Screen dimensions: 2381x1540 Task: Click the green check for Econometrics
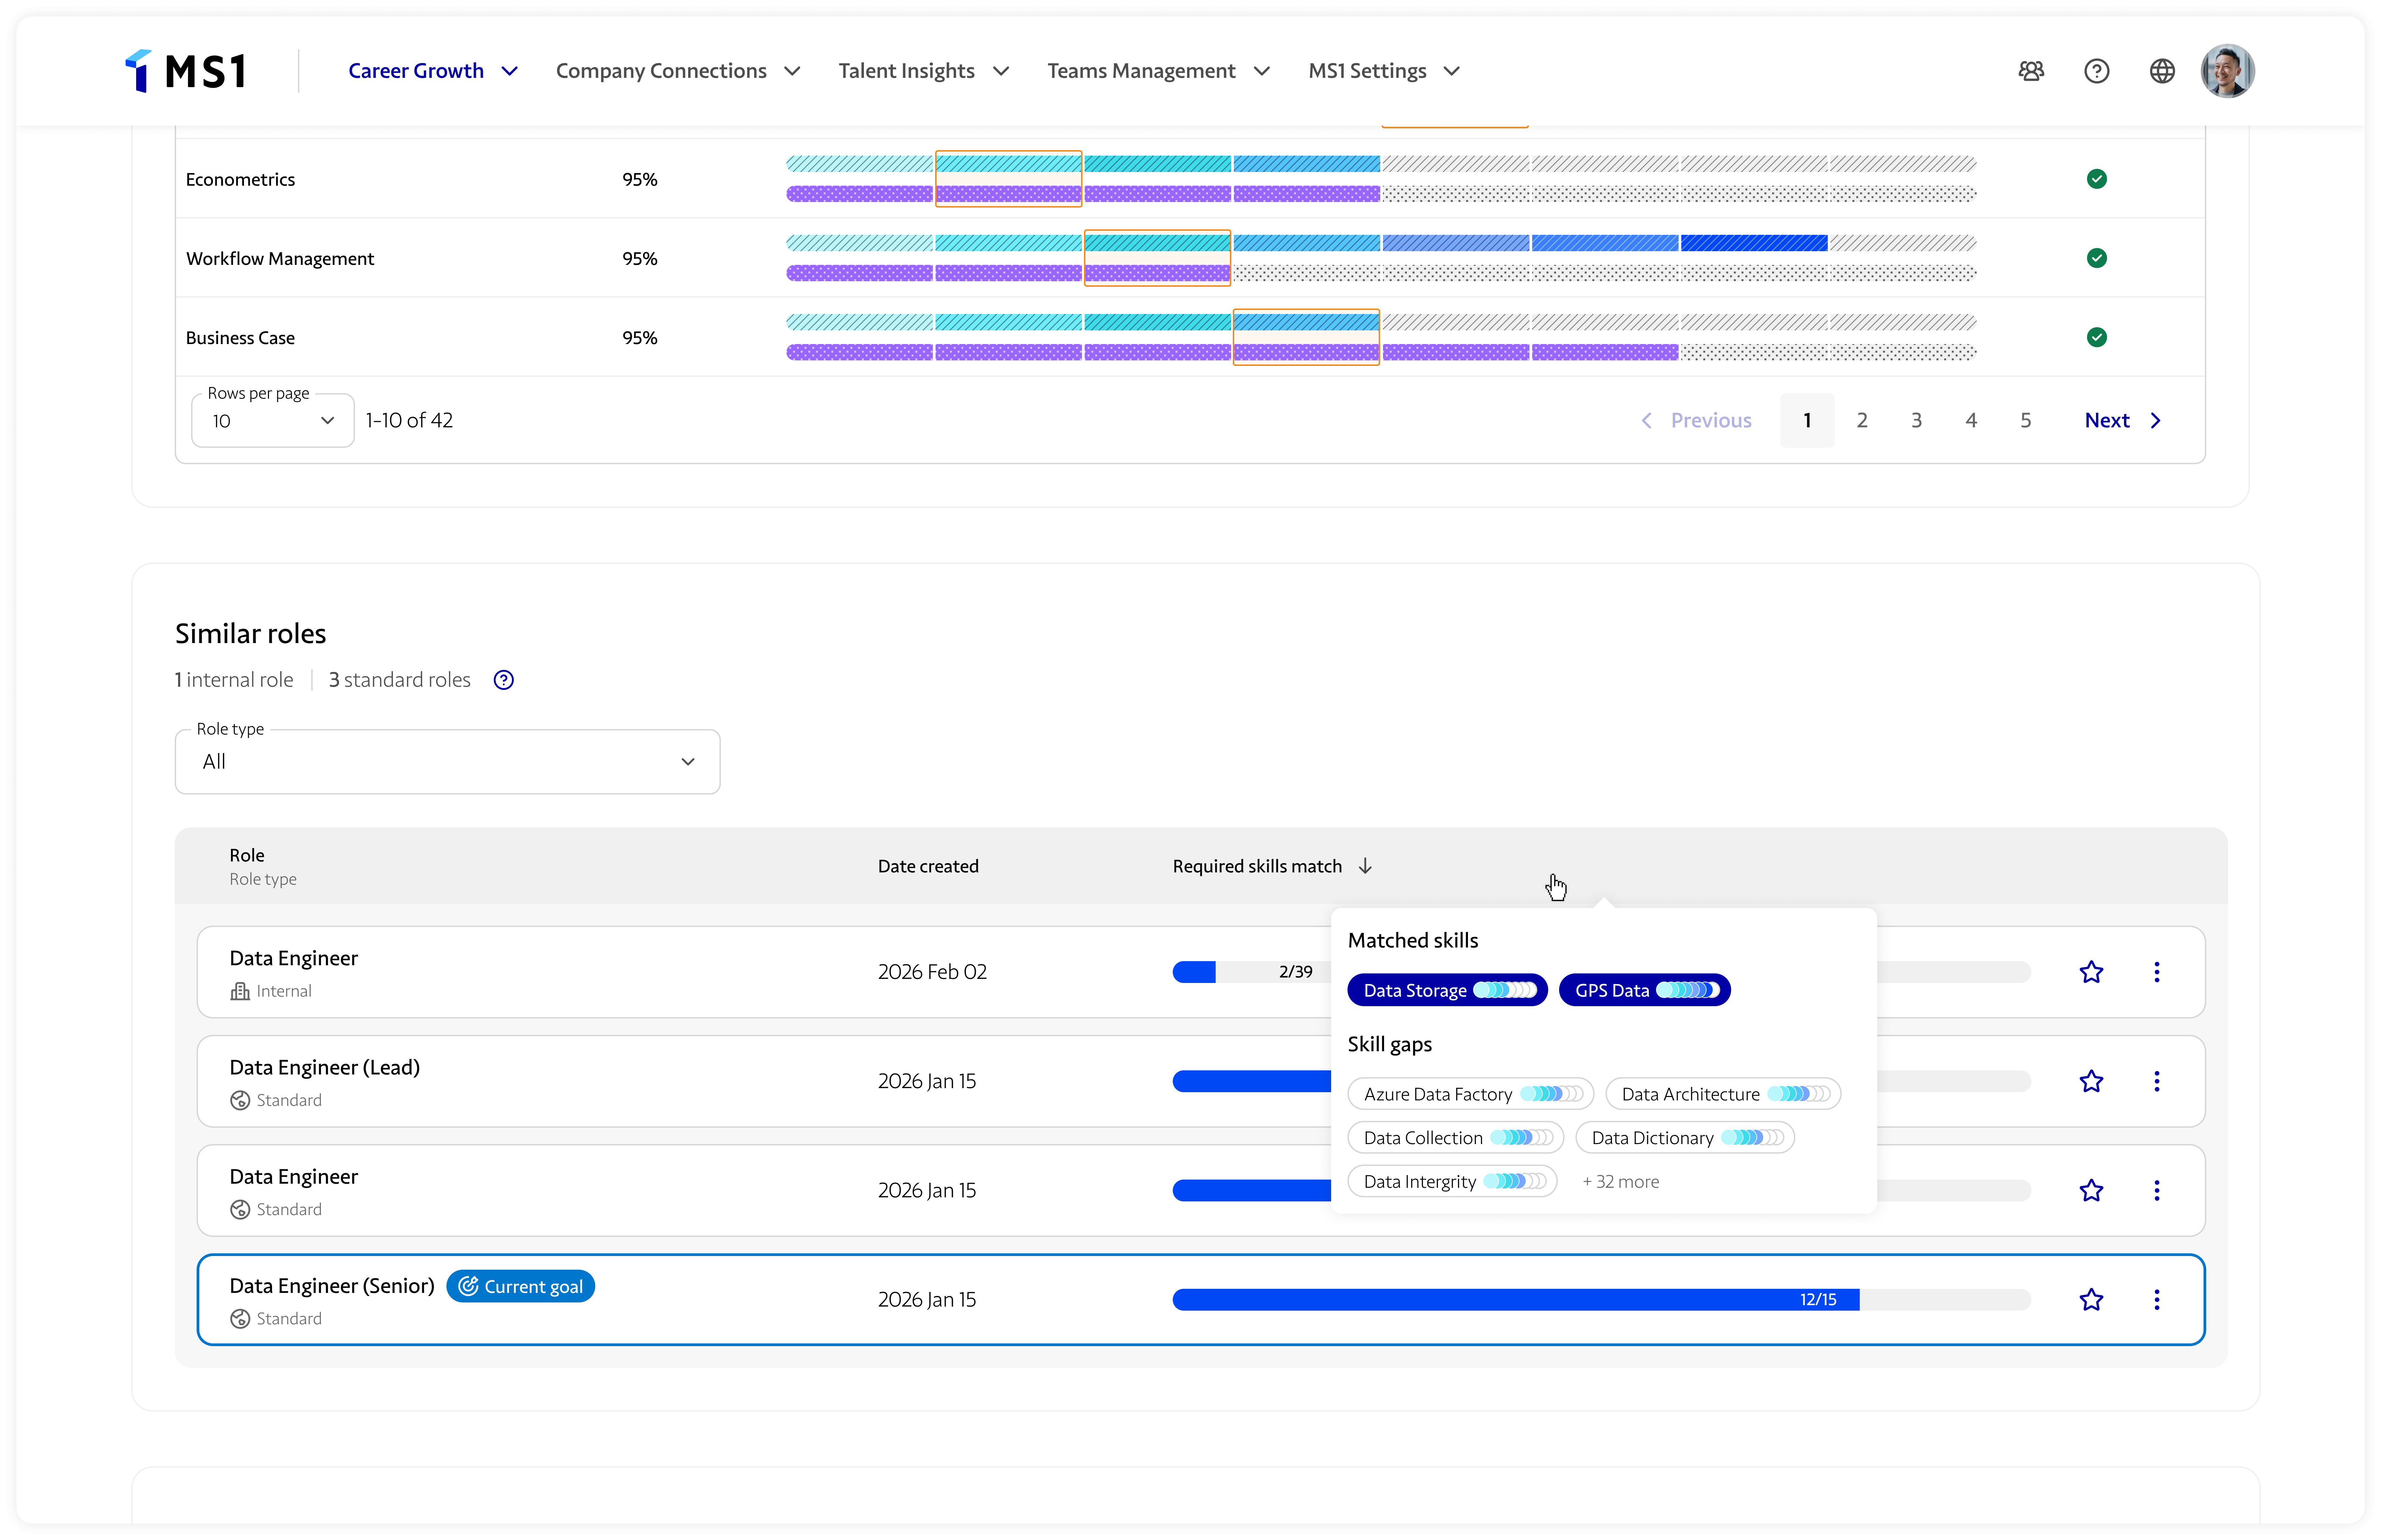2097,179
